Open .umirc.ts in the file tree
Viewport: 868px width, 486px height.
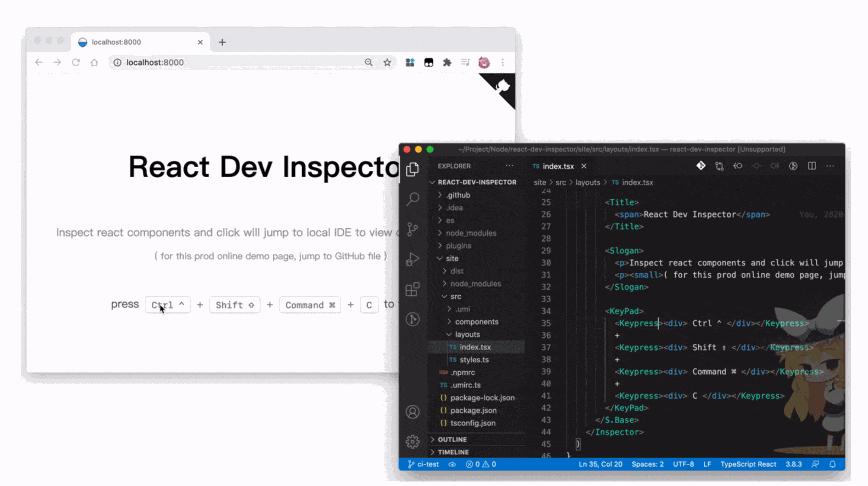click(x=465, y=385)
